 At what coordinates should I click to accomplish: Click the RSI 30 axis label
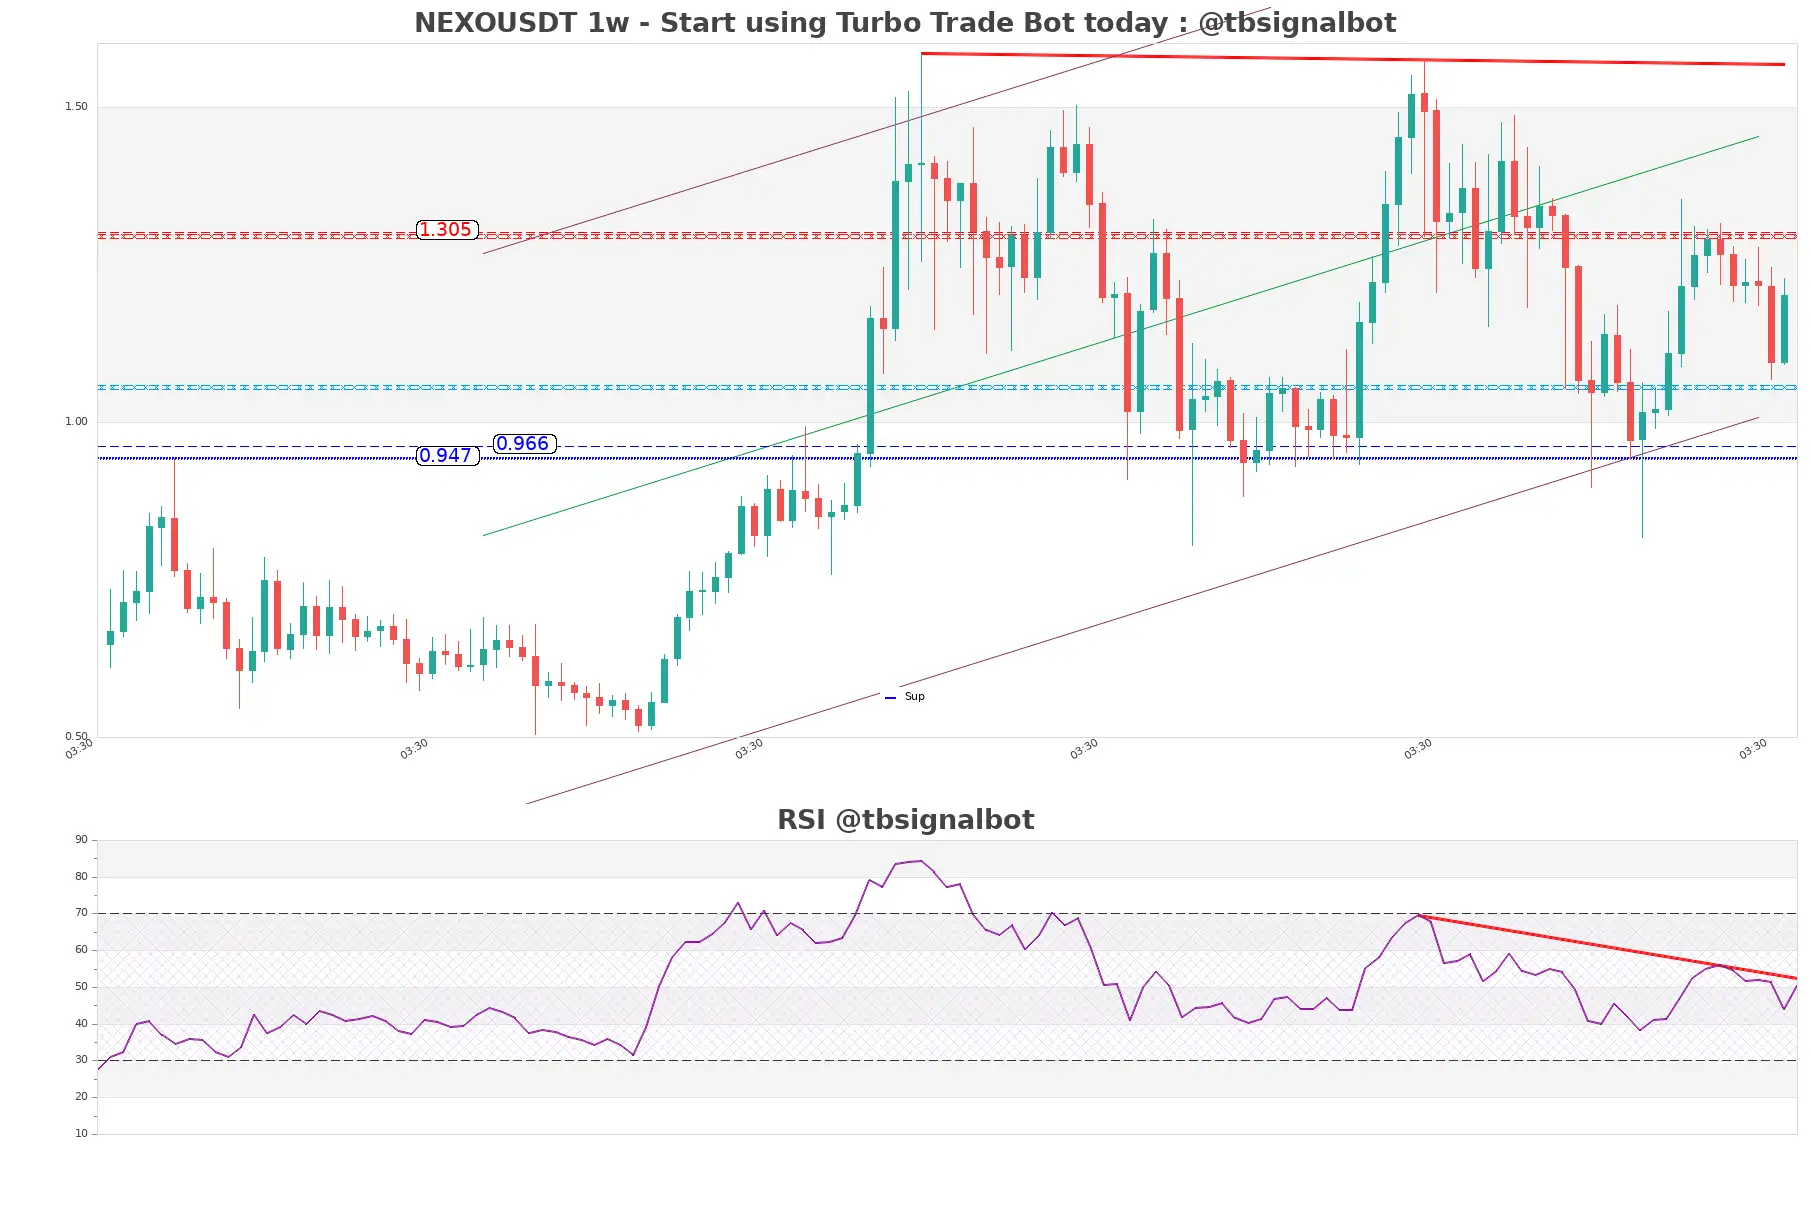[81, 1060]
